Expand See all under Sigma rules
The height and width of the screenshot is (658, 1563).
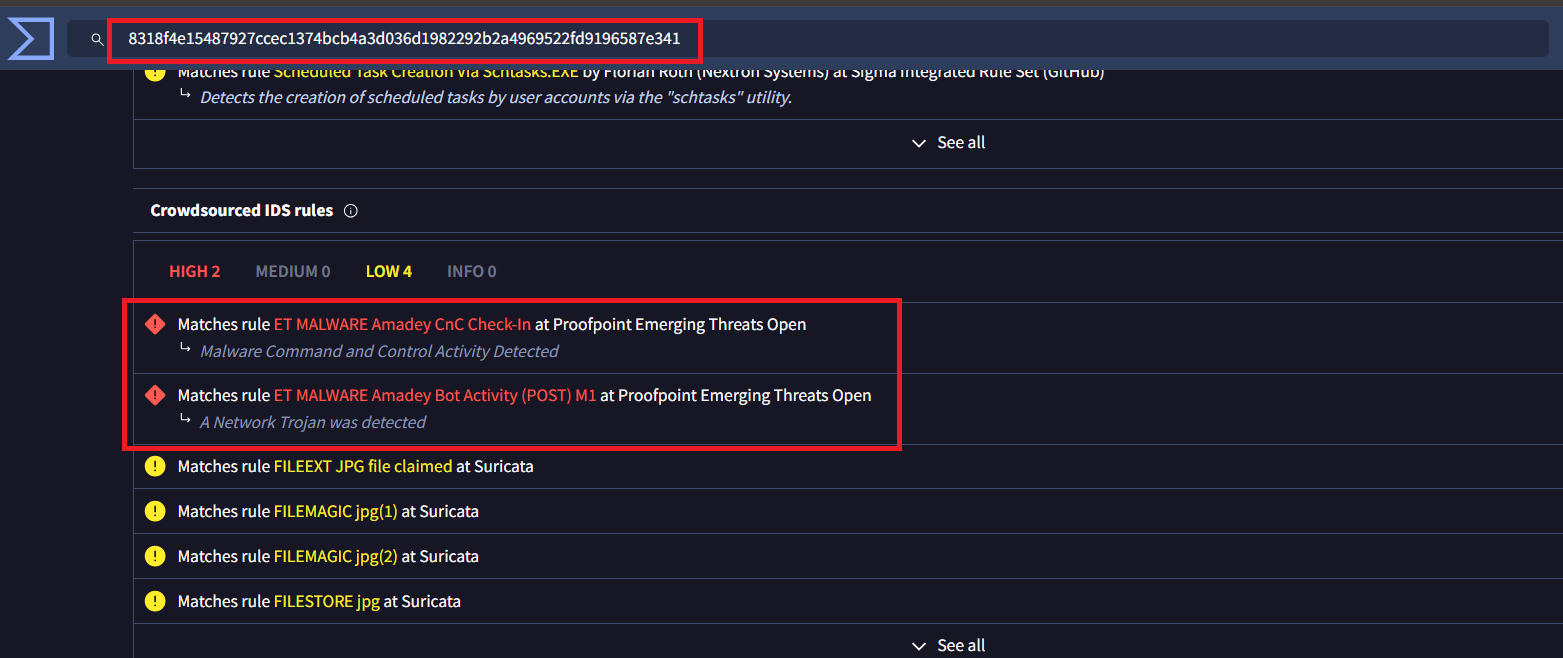point(948,143)
